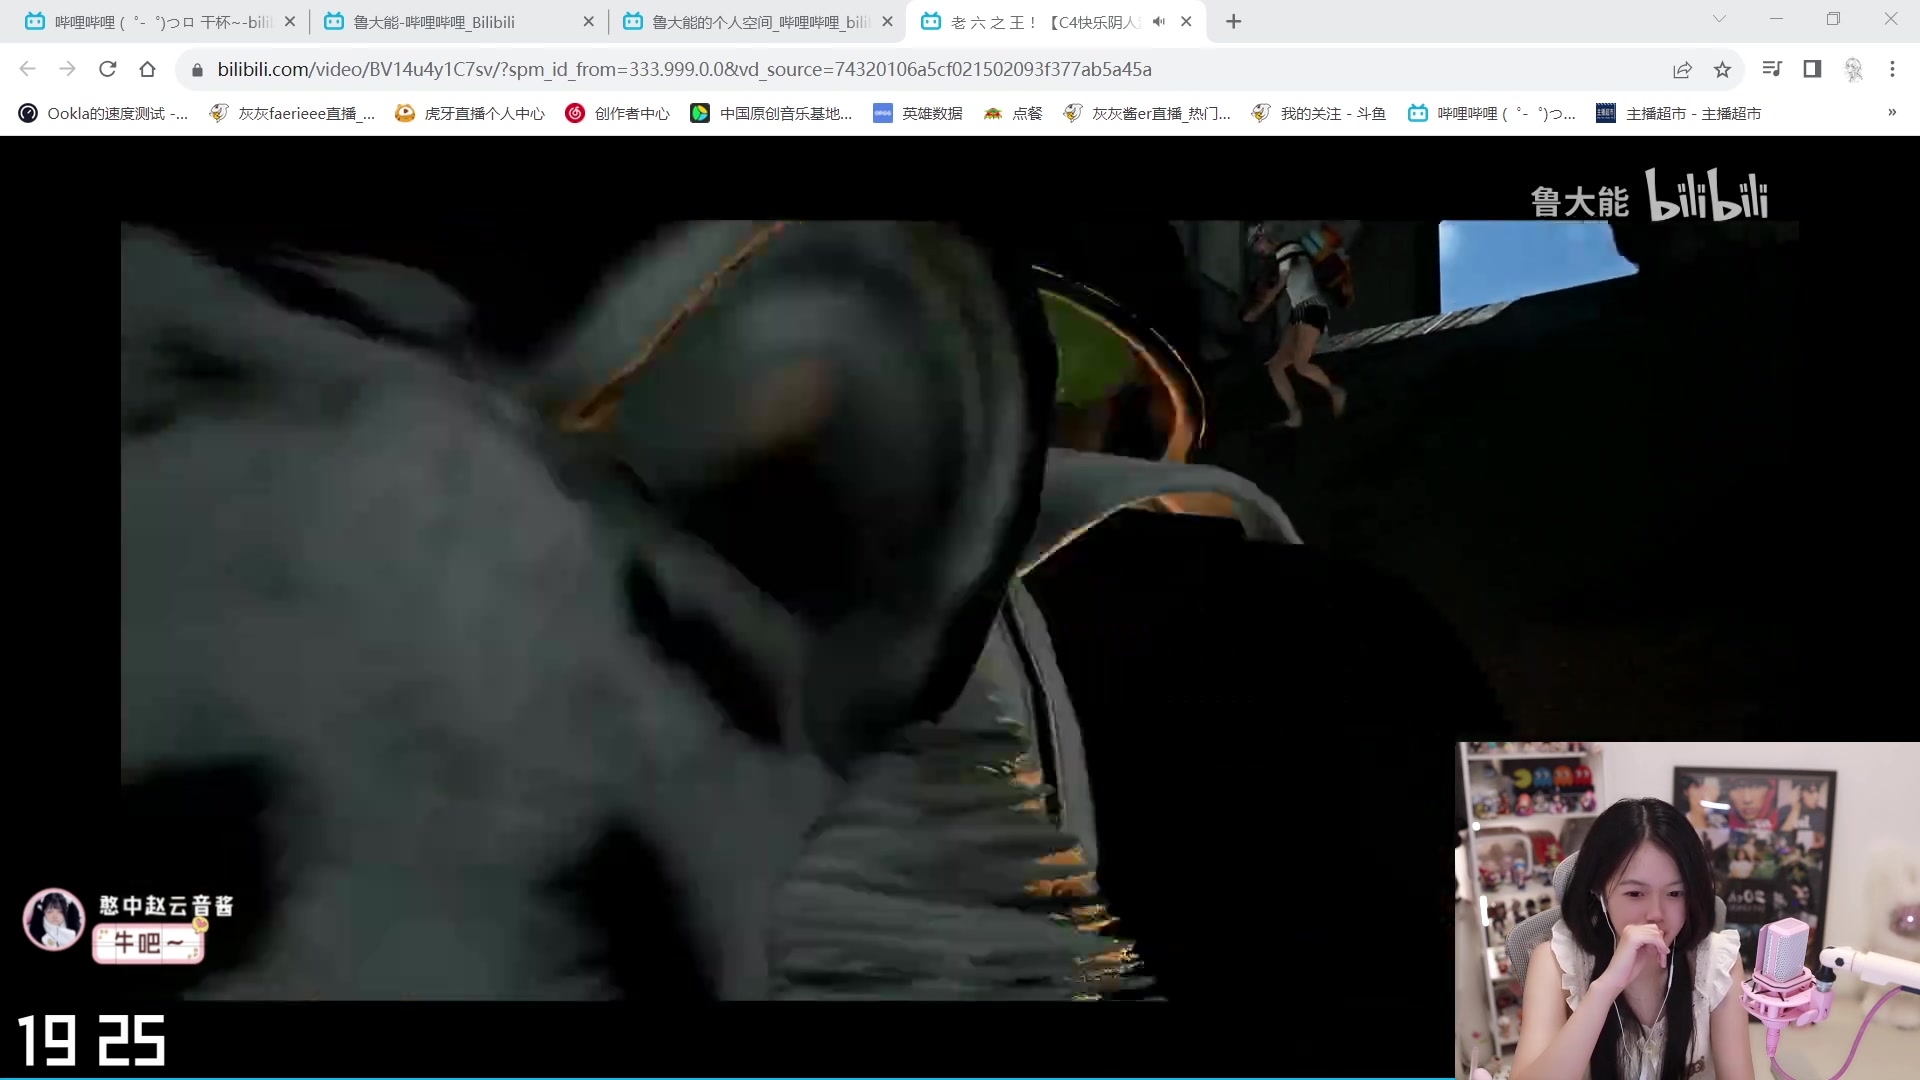Screen dimensions: 1920x1080
Task: Open 点餐 bookmark
Action: [x=1013, y=113]
